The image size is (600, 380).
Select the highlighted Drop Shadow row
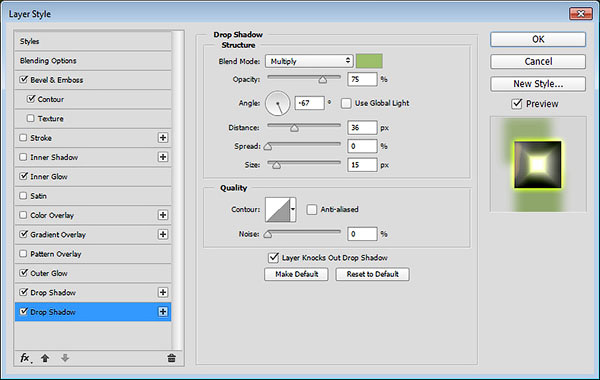tap(93, 312)
